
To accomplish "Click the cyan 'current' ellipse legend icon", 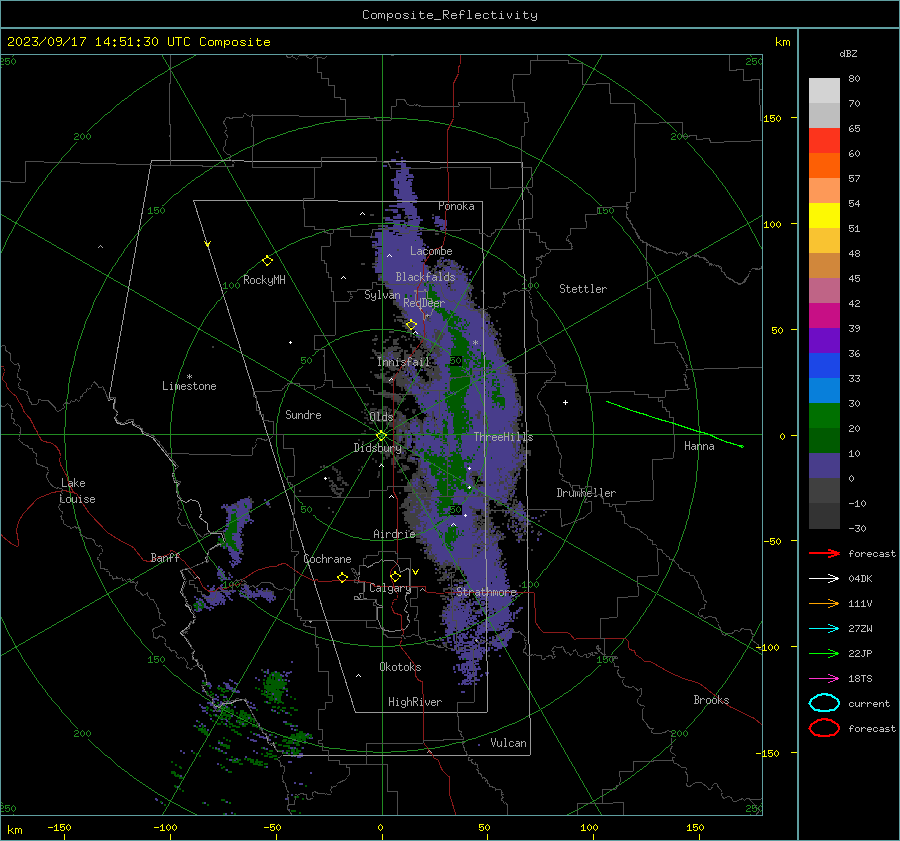I will click(x=824, y=703).
